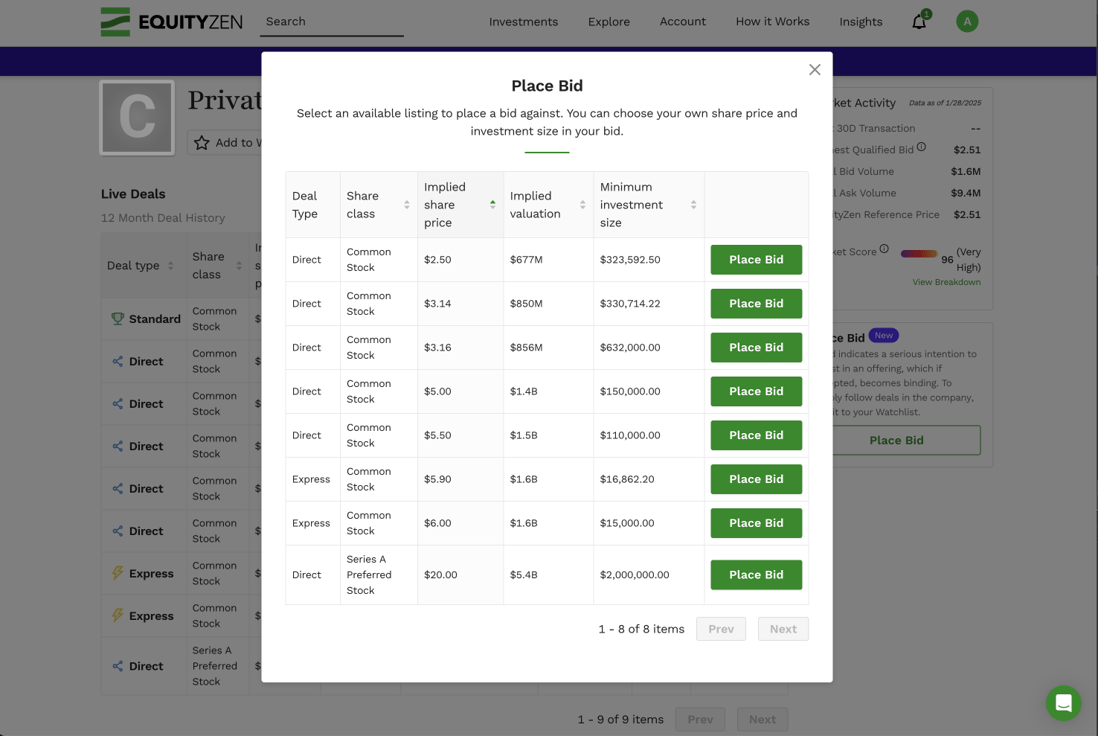Image resolution: width=1098 pixels, height=736 pixels.
Task: Click the Add to Watchlist star icon
Action: (203, 142)
